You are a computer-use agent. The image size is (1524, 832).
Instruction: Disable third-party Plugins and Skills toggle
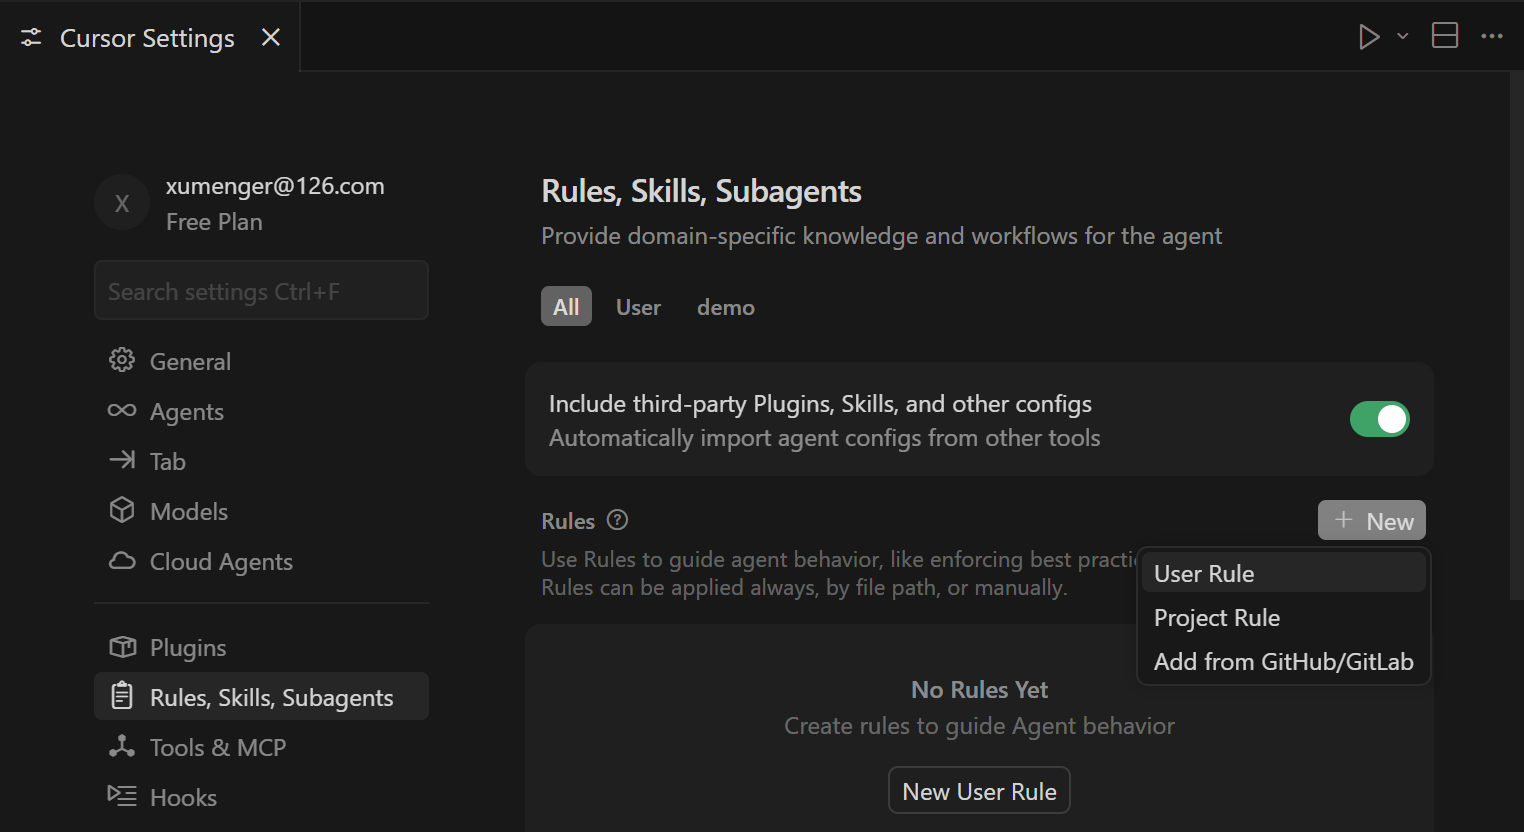(x=1379, y=419)
